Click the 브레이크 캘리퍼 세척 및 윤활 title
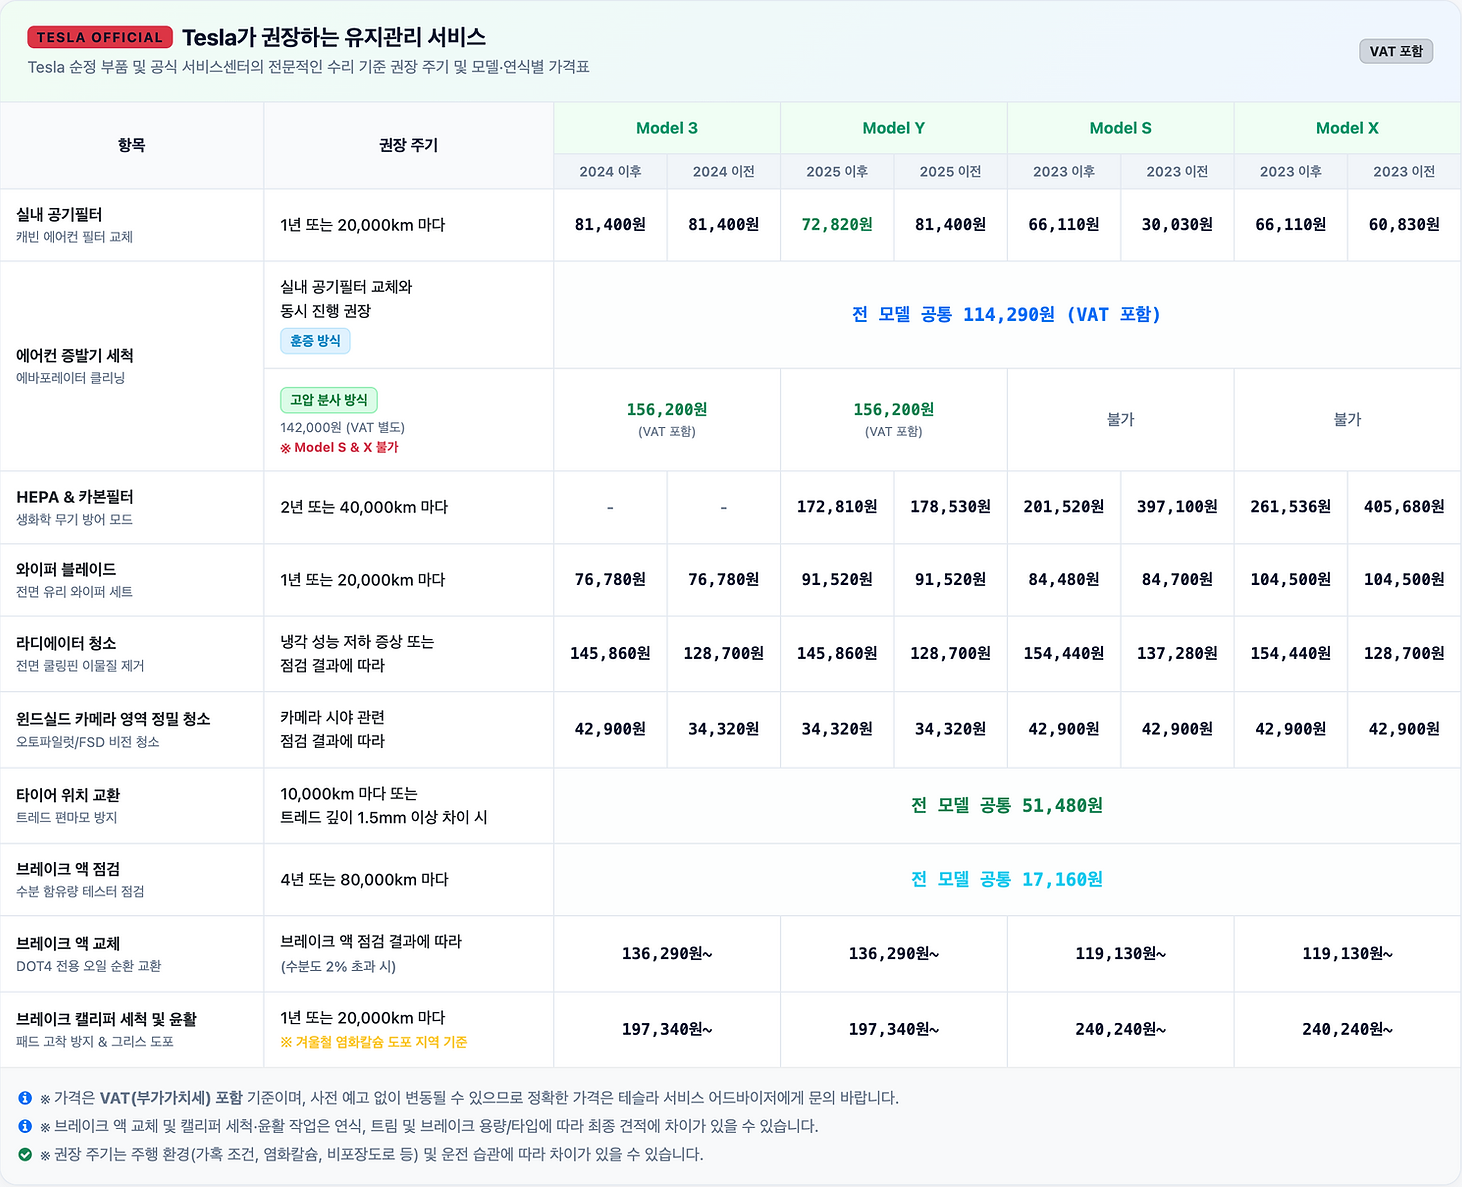Image resolution: width=1462 pixels, height=1187 pixels. pos(107,1020)
